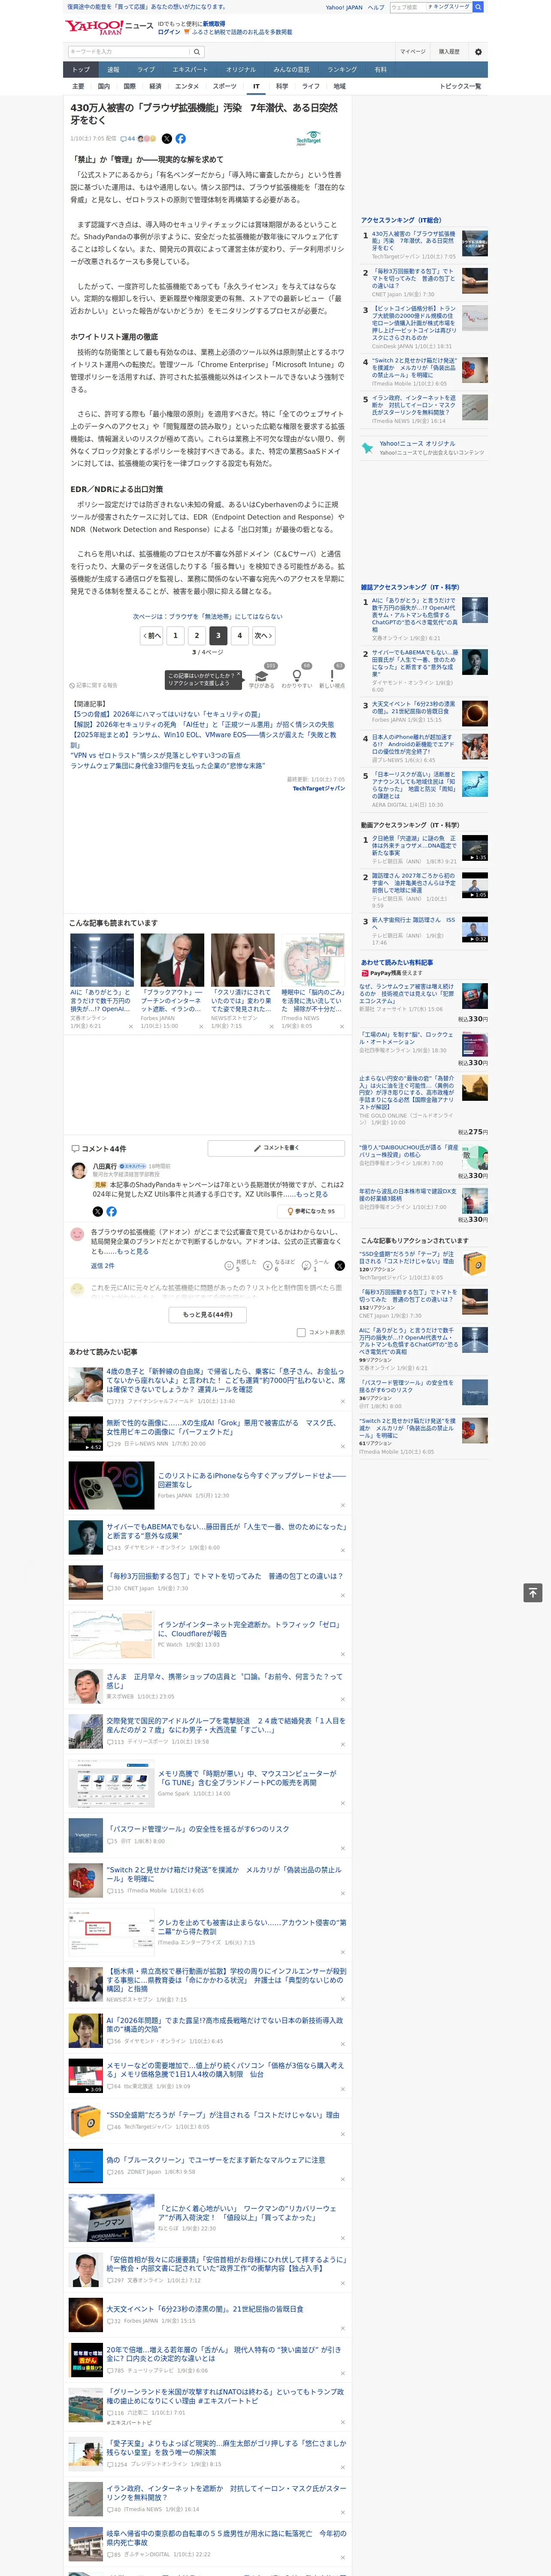The image size is (551, 2576).
Task: Click the keyword search magnifier icon
Action: (x=197, y=51)
